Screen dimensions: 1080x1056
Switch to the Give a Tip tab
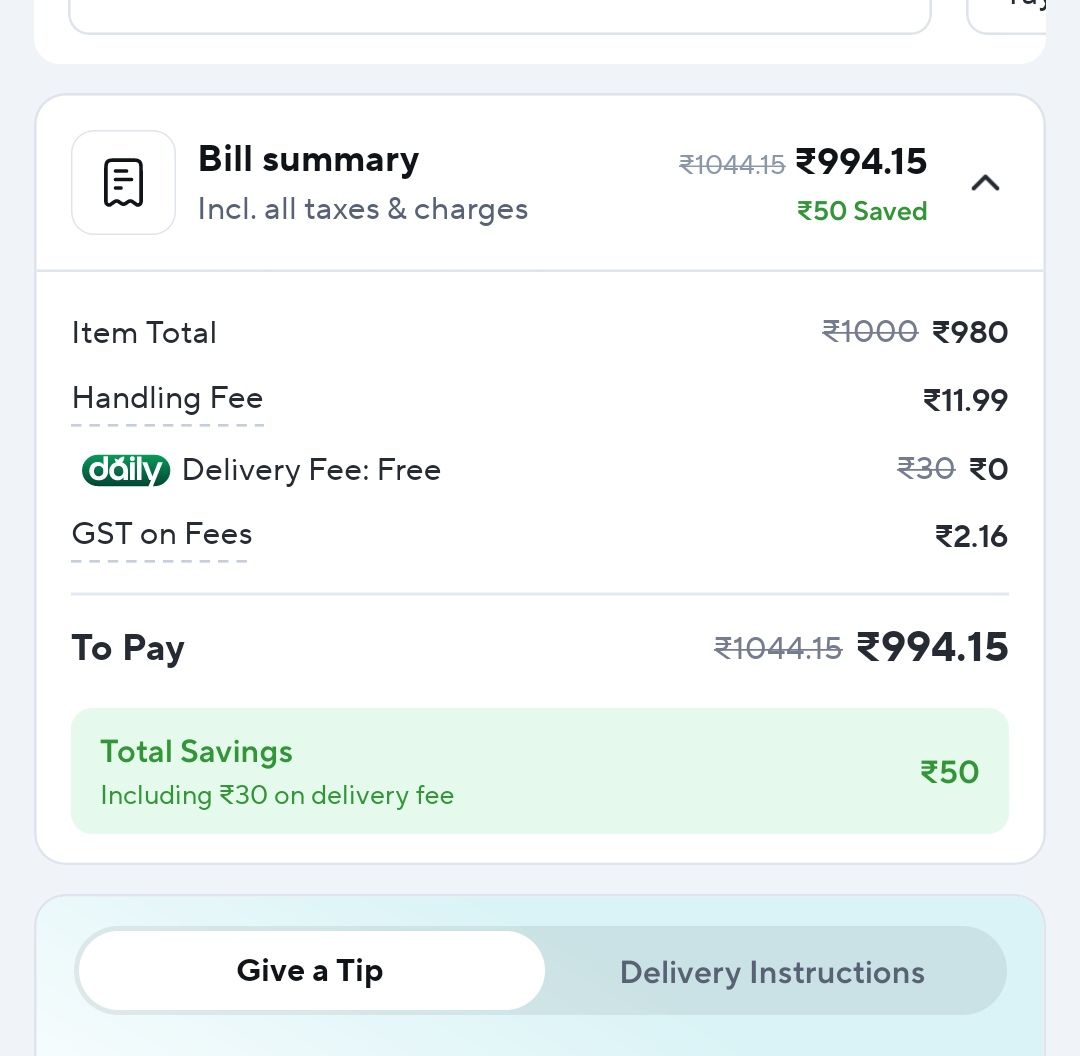pyautogui.click(x=310, y=971)
